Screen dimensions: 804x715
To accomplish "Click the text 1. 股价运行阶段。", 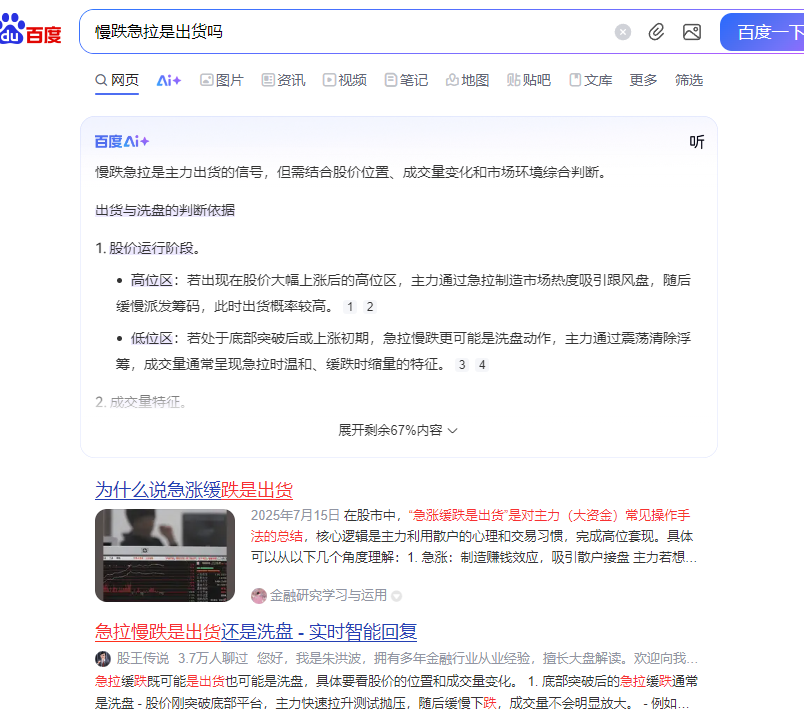I will click(x=148, y=248).
